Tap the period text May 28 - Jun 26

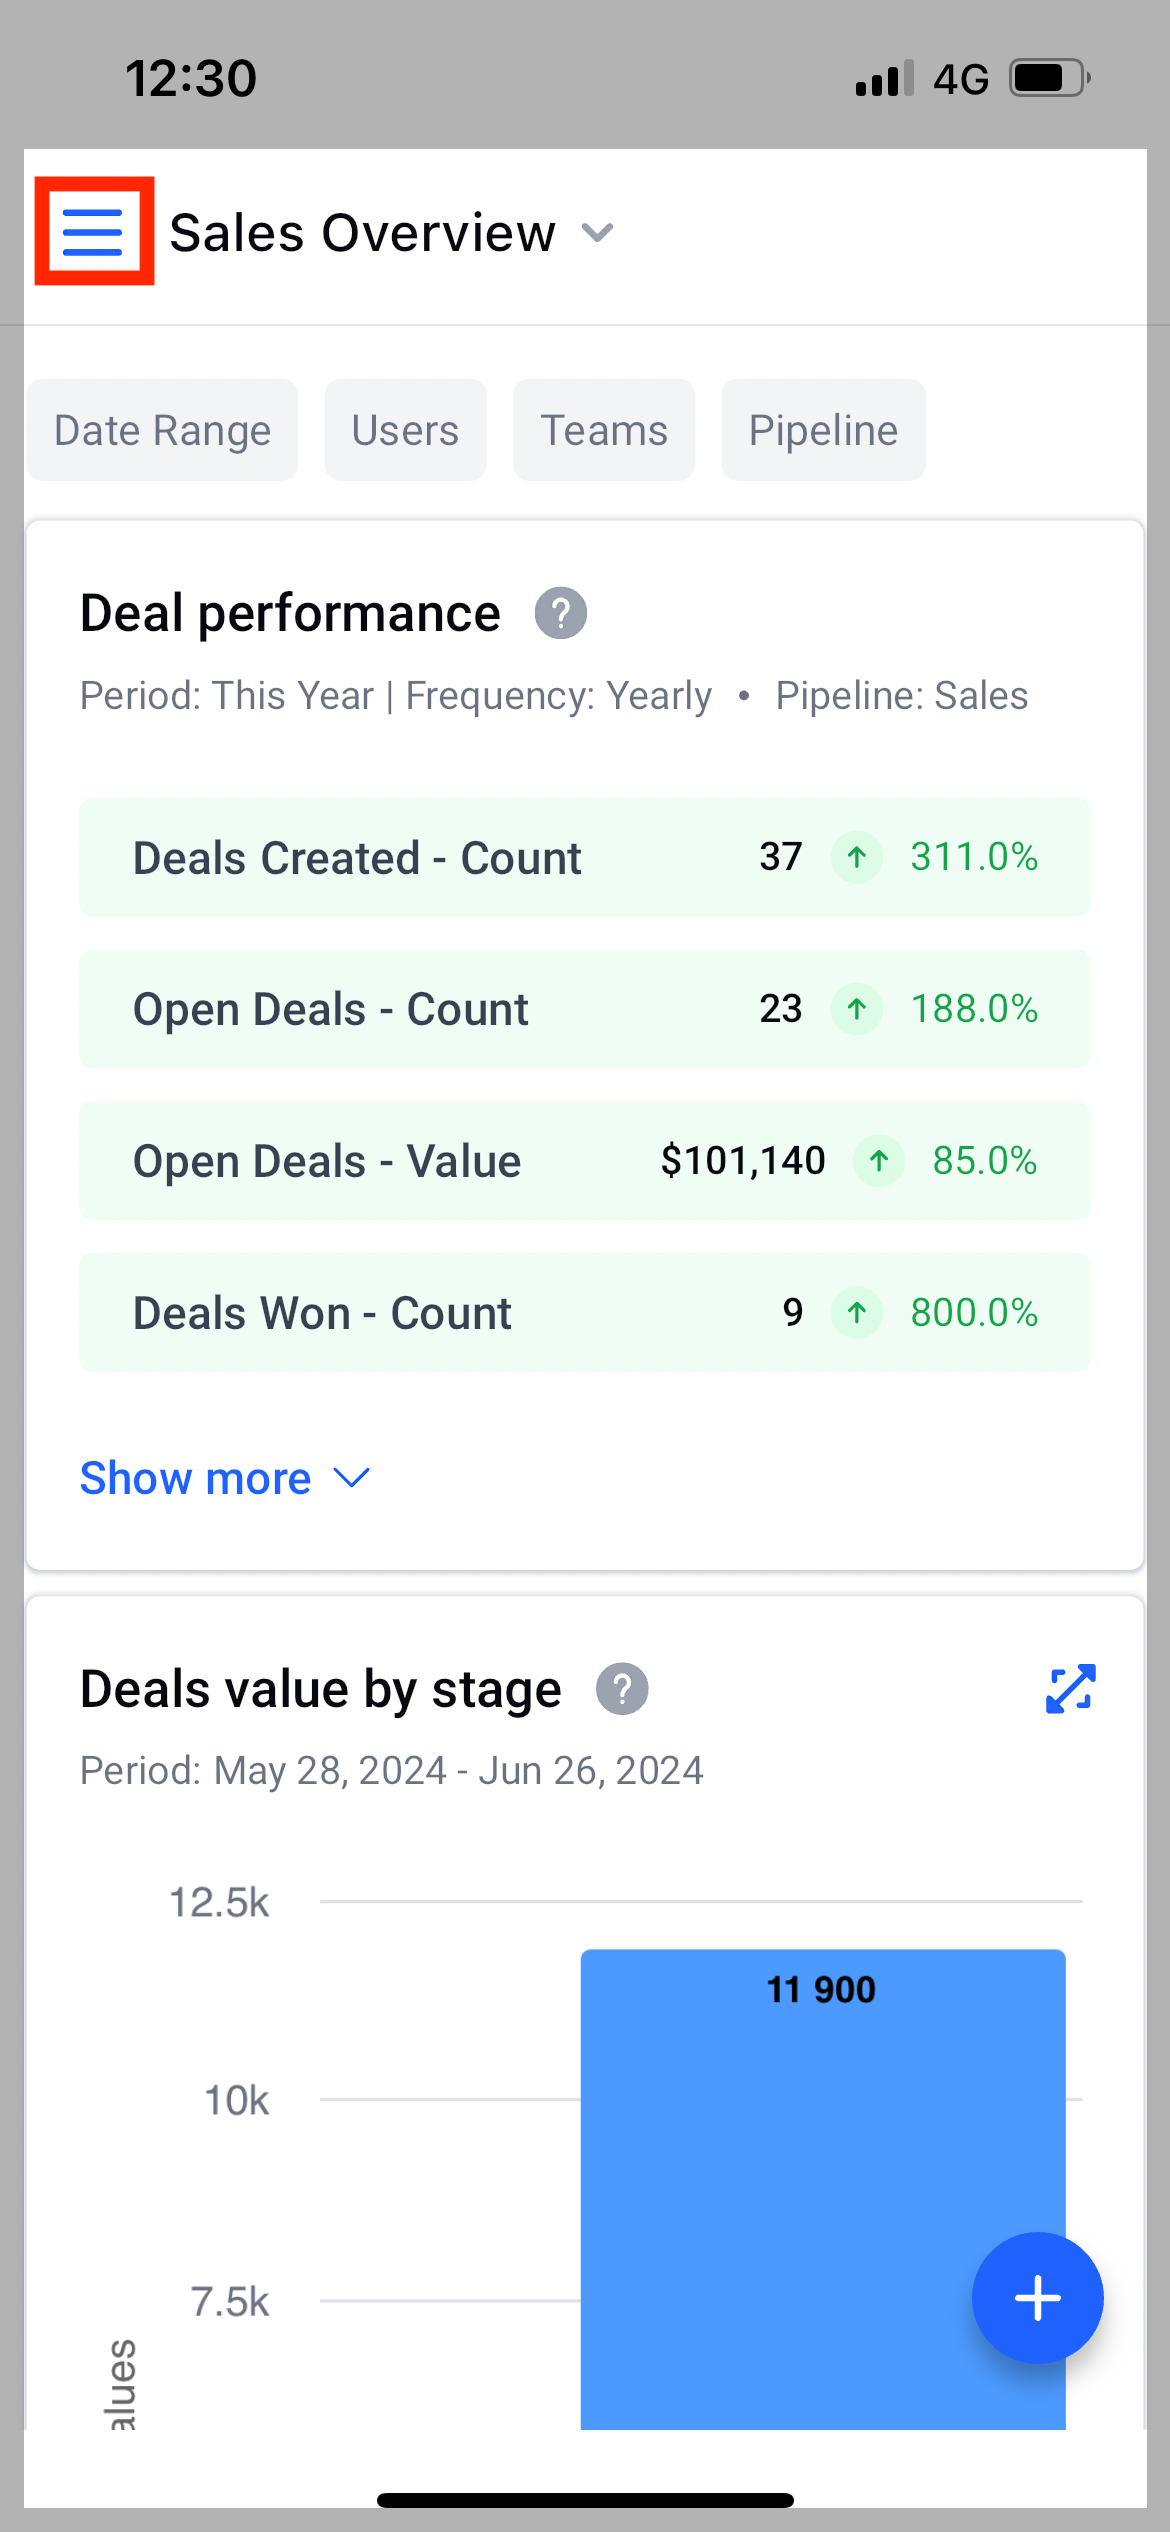(x=391, y=1769)
